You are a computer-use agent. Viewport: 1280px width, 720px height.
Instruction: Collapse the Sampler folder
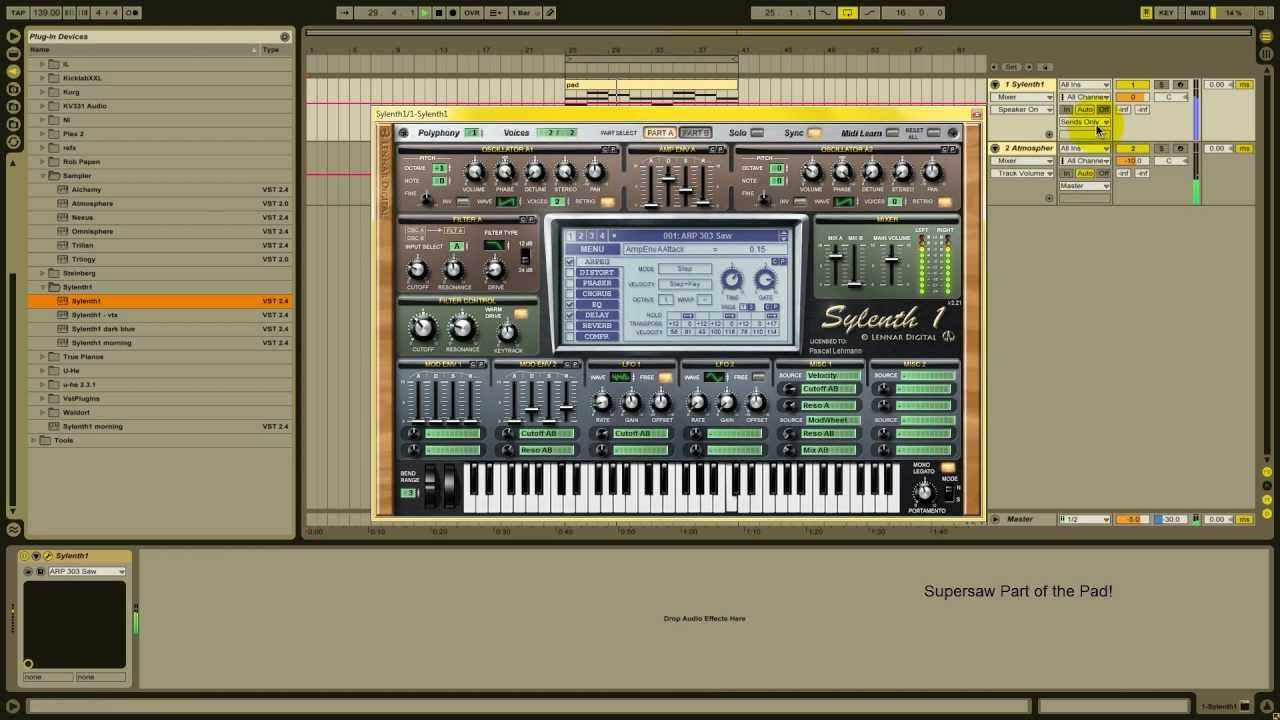point(42,176)
